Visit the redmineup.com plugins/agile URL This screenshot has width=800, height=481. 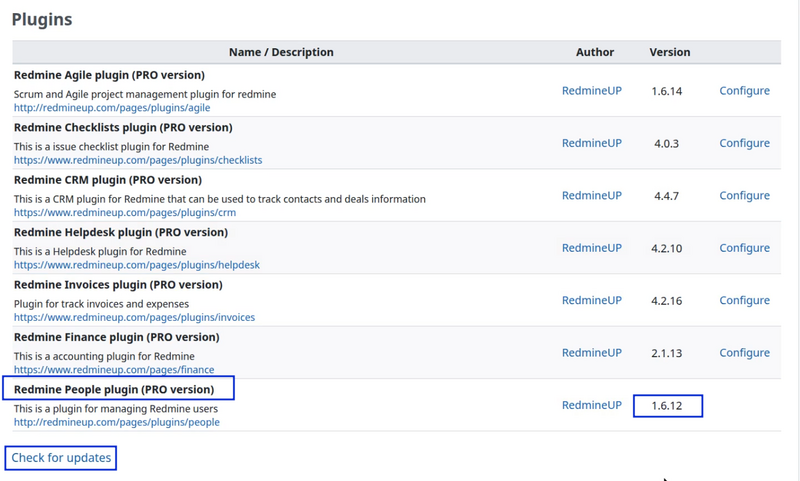click(x=112, y=108)
